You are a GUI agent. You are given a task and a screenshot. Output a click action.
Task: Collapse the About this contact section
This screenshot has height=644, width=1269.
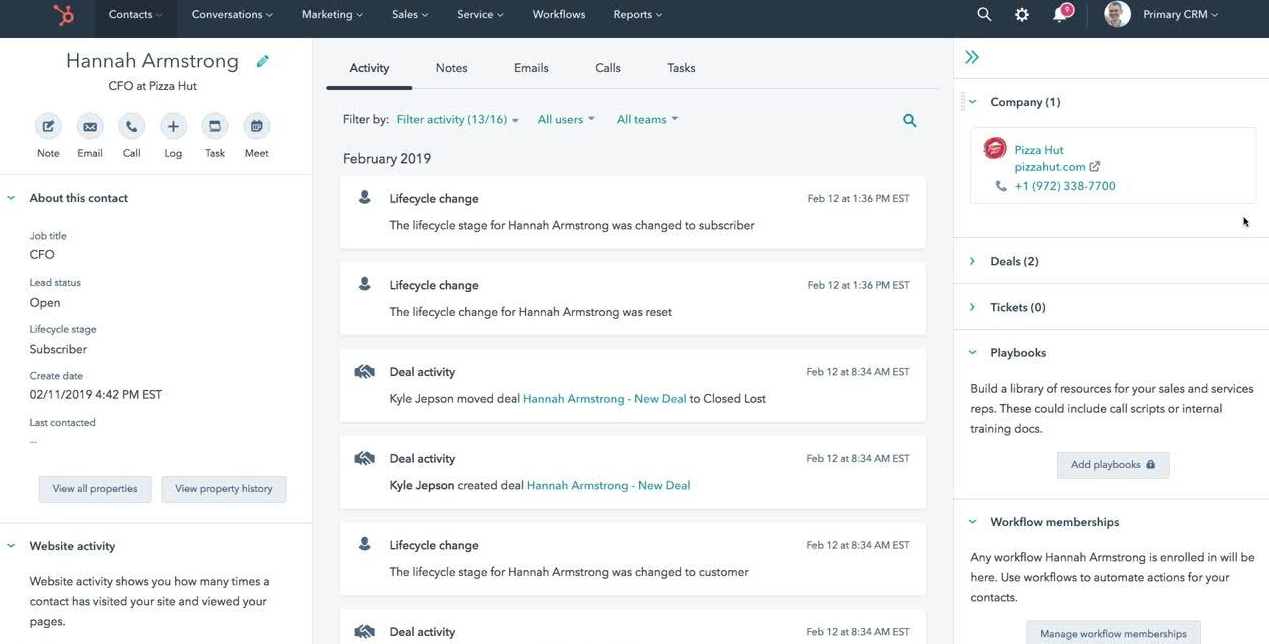12,198
